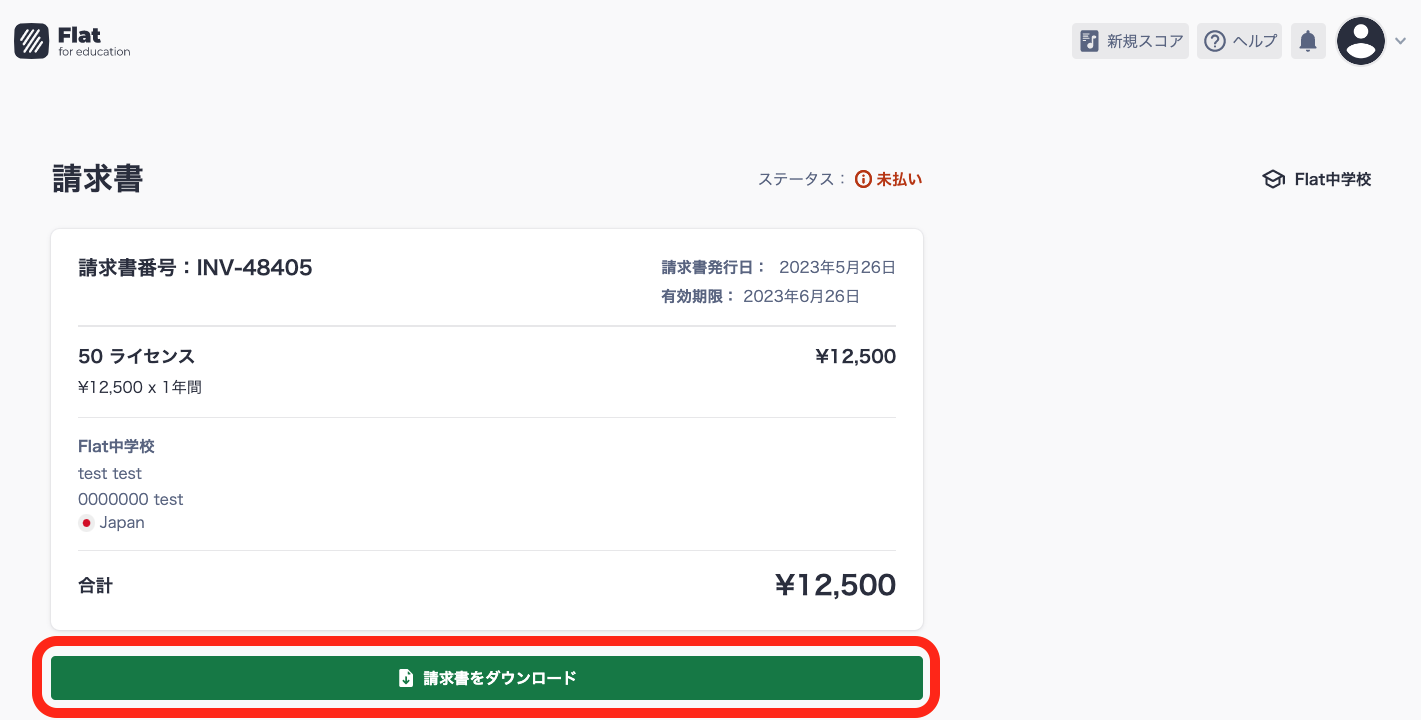The height and width of the screenshot is (720, 1421).
Task: Open the notification bell
Action: (x=1308, y=40)
